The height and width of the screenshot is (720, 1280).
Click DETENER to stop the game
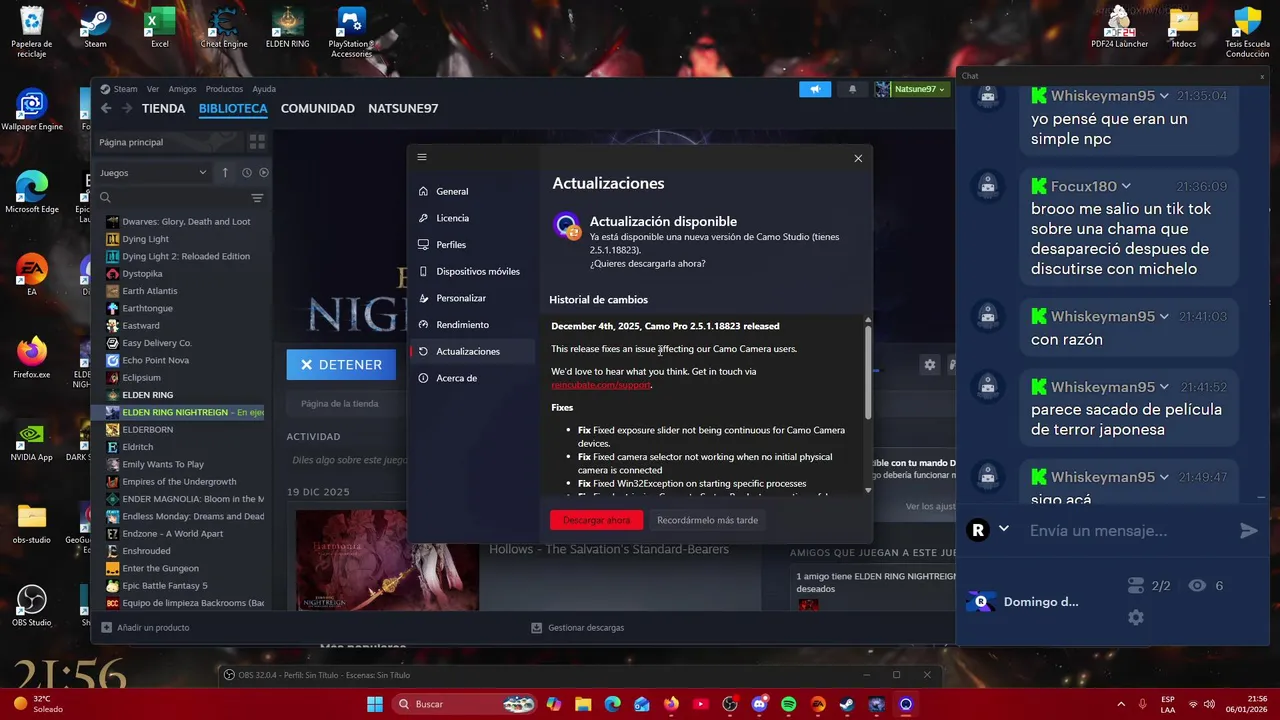click(341, 365)
